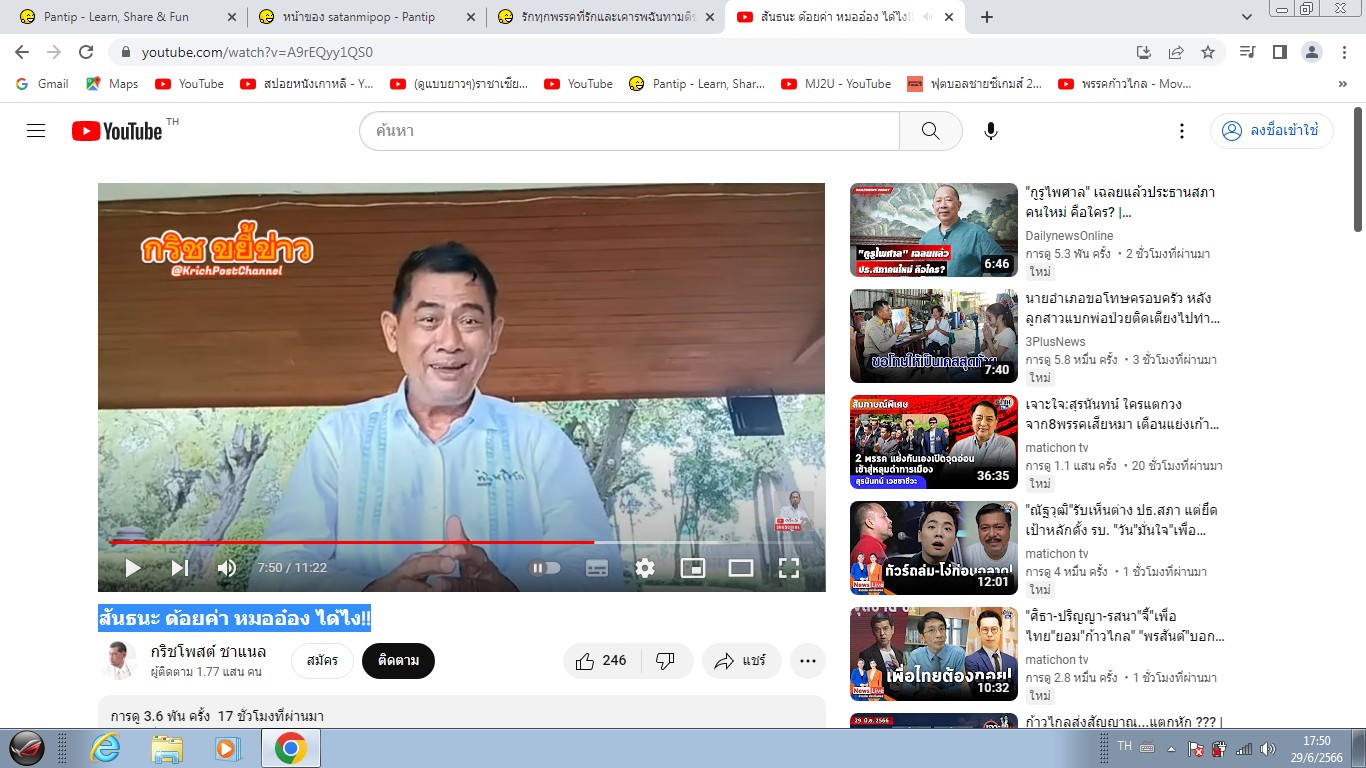This screenshot has height=768, width=1366.
Task: Enter full screen on the video
Action: point(789,568)
